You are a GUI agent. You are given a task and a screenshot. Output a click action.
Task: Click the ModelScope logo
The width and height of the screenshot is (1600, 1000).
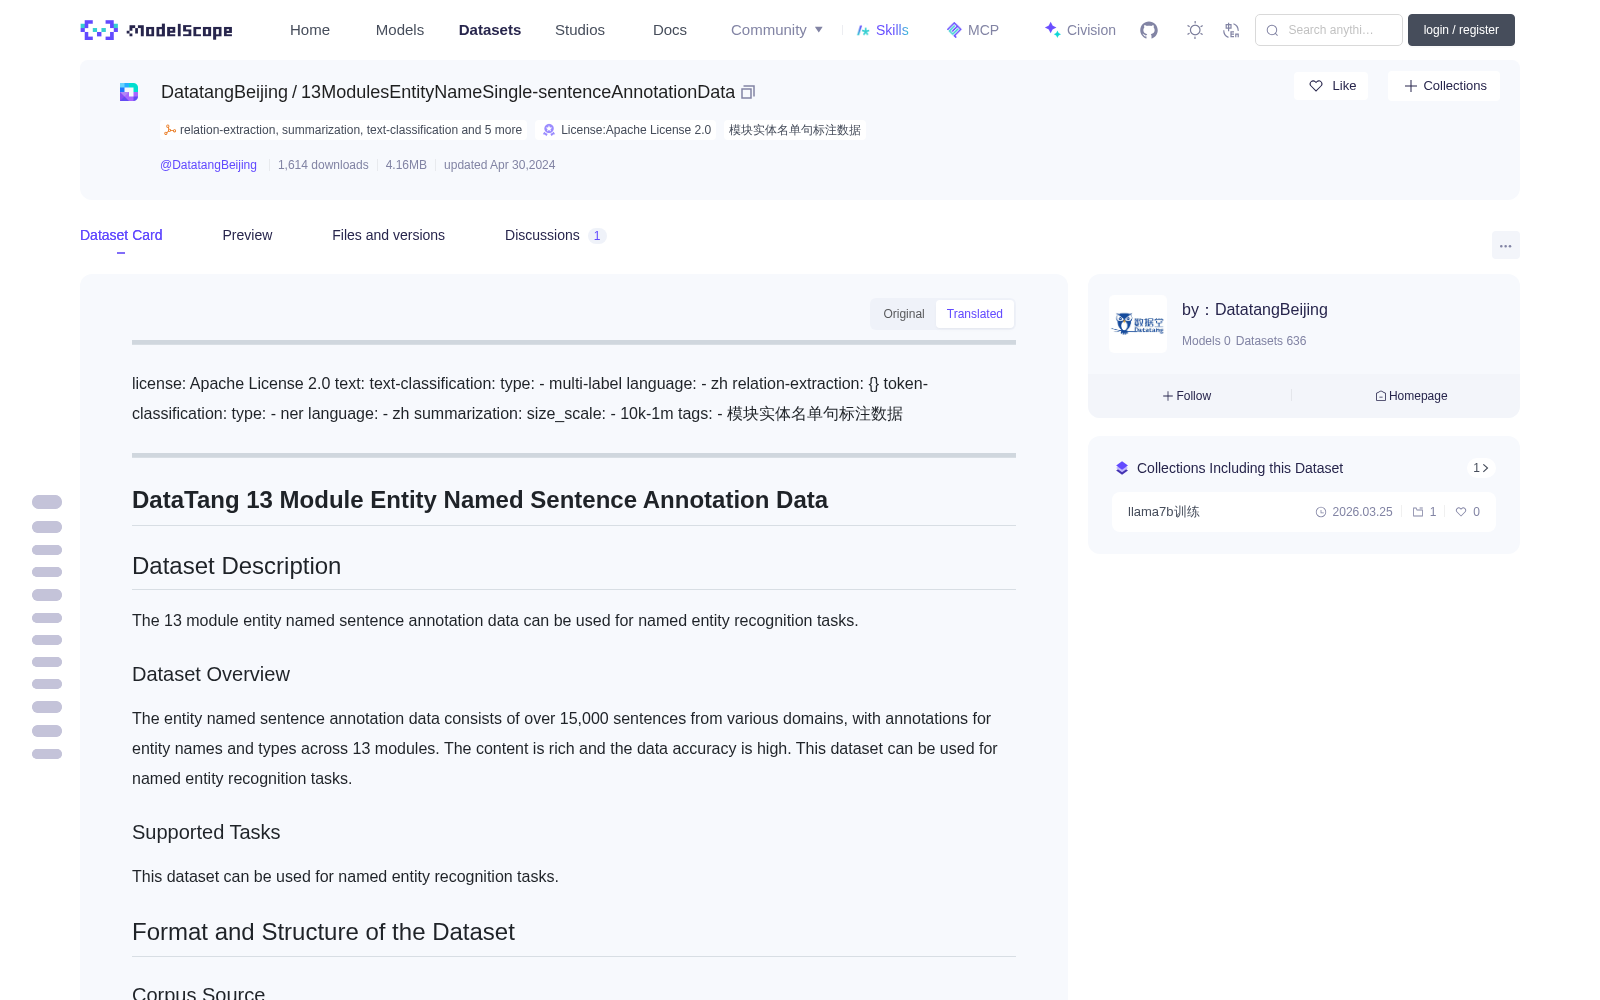click(157, 30)
